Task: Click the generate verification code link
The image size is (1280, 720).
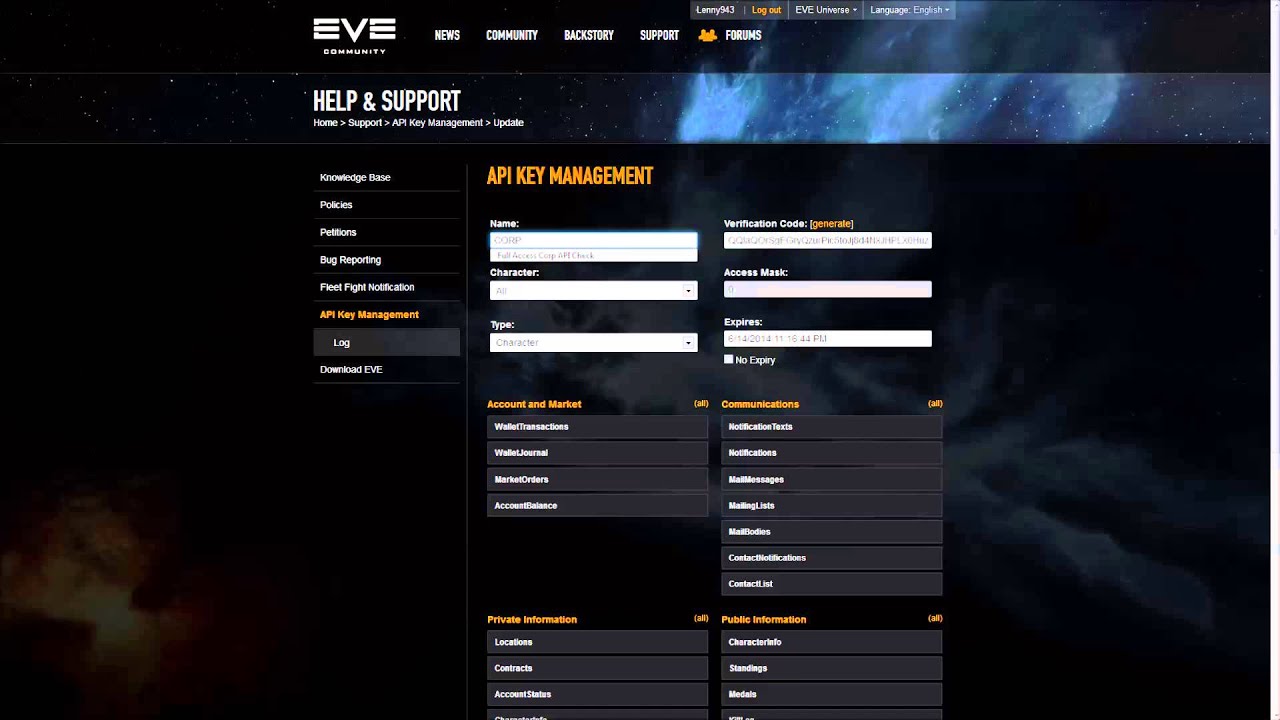Action: (x=831, y=224)
